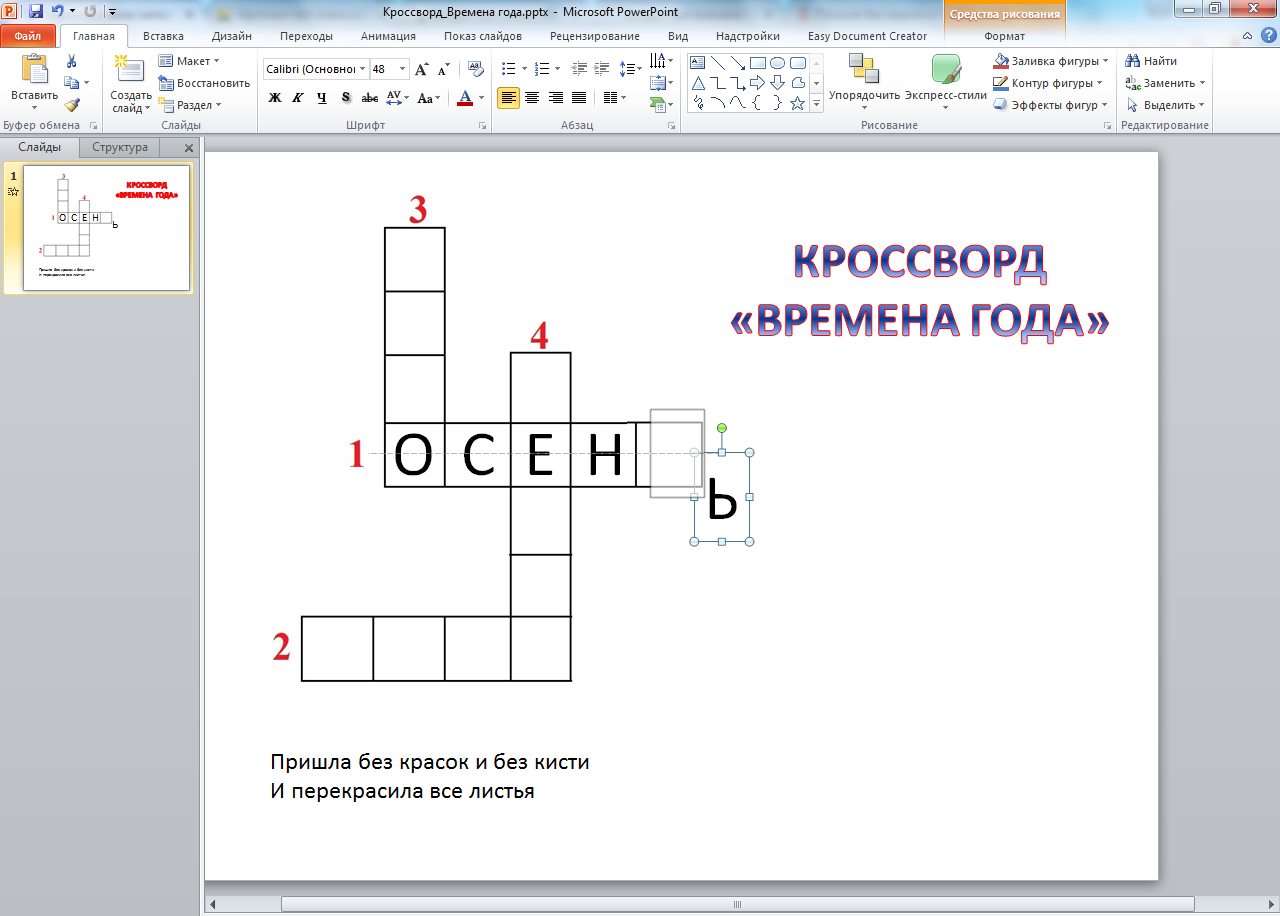
Task: Open align text vertical options
Action: coord(661,82)
